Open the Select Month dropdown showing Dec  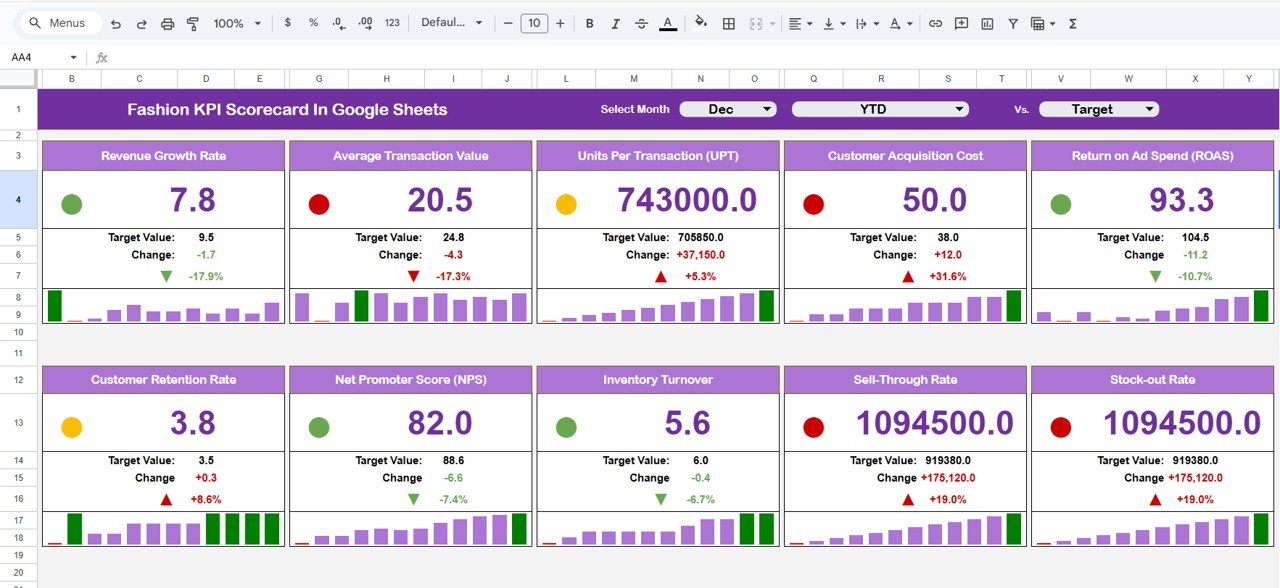[728, 109]
